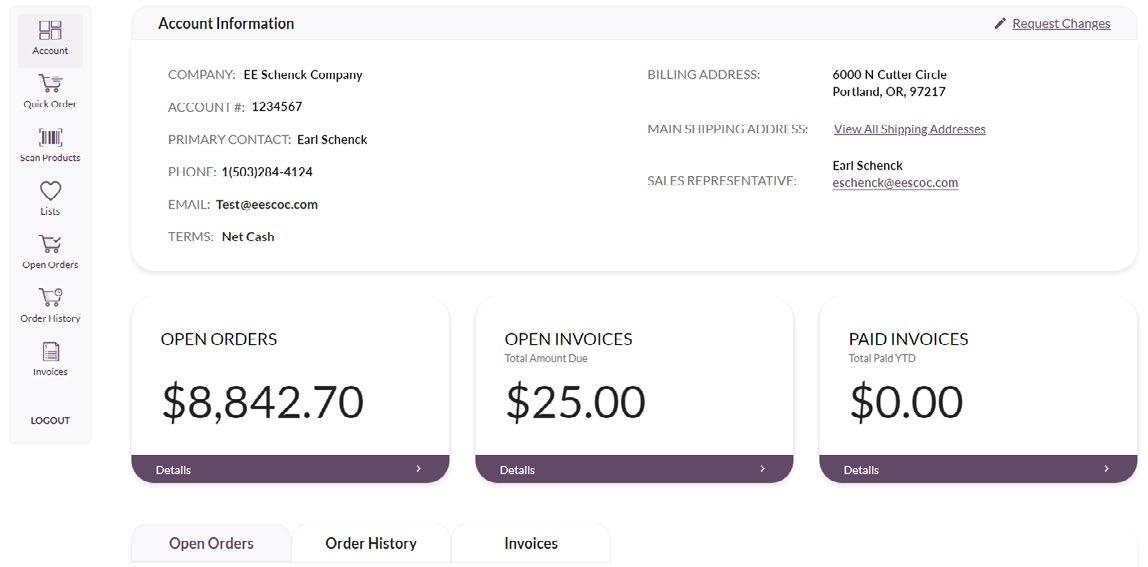Click the Details label under Open Invoices
1148x567 pixels.
(x=517, y=470)
